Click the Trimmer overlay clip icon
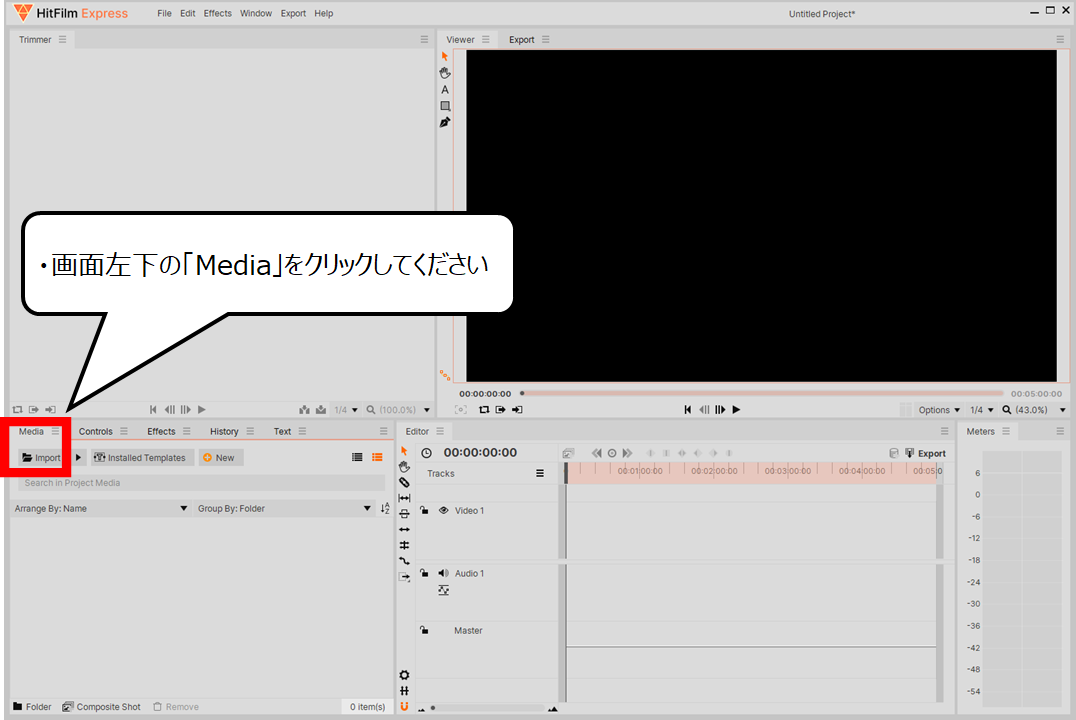 click(x=320, y=410)
